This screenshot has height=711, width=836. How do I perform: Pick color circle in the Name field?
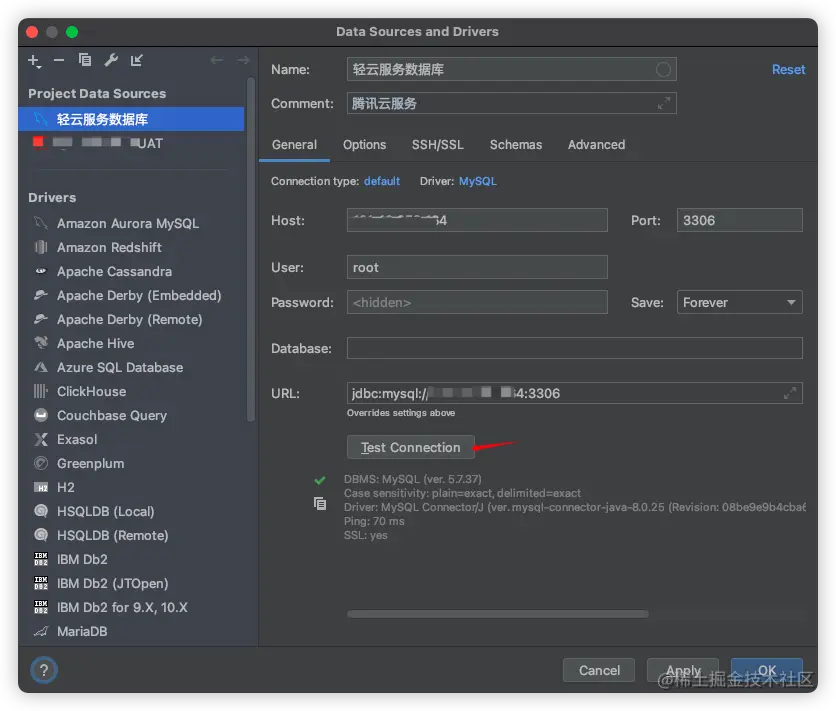coord(663,69)
